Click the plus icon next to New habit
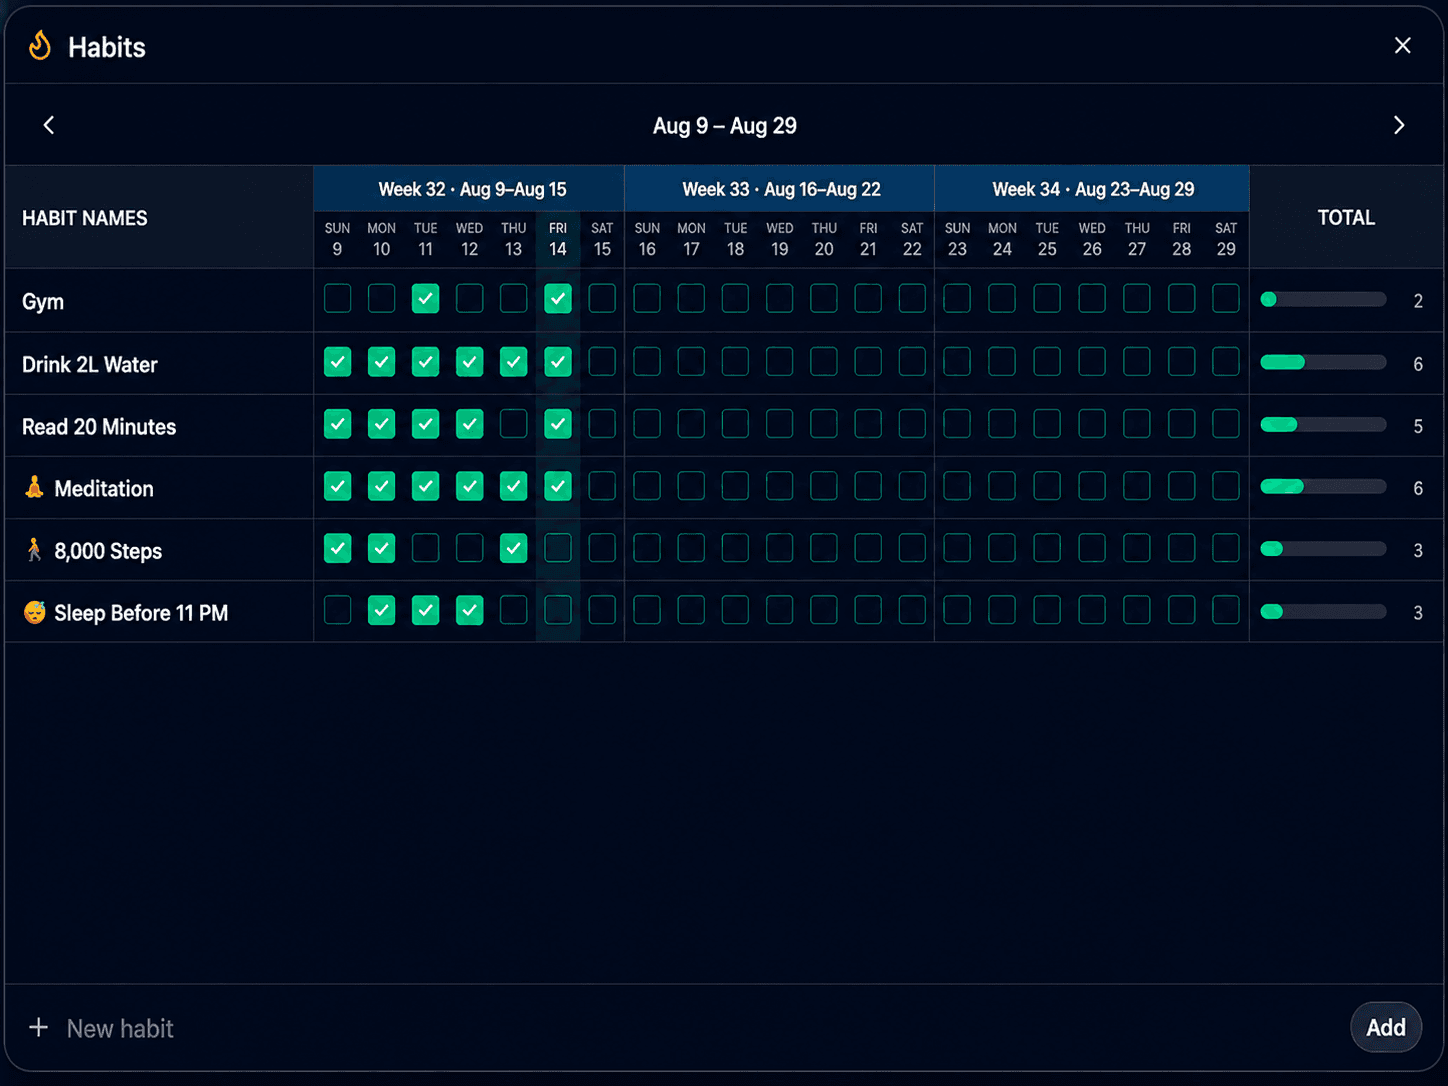Screen dimensions: 1448x1086 (38, 1027)
